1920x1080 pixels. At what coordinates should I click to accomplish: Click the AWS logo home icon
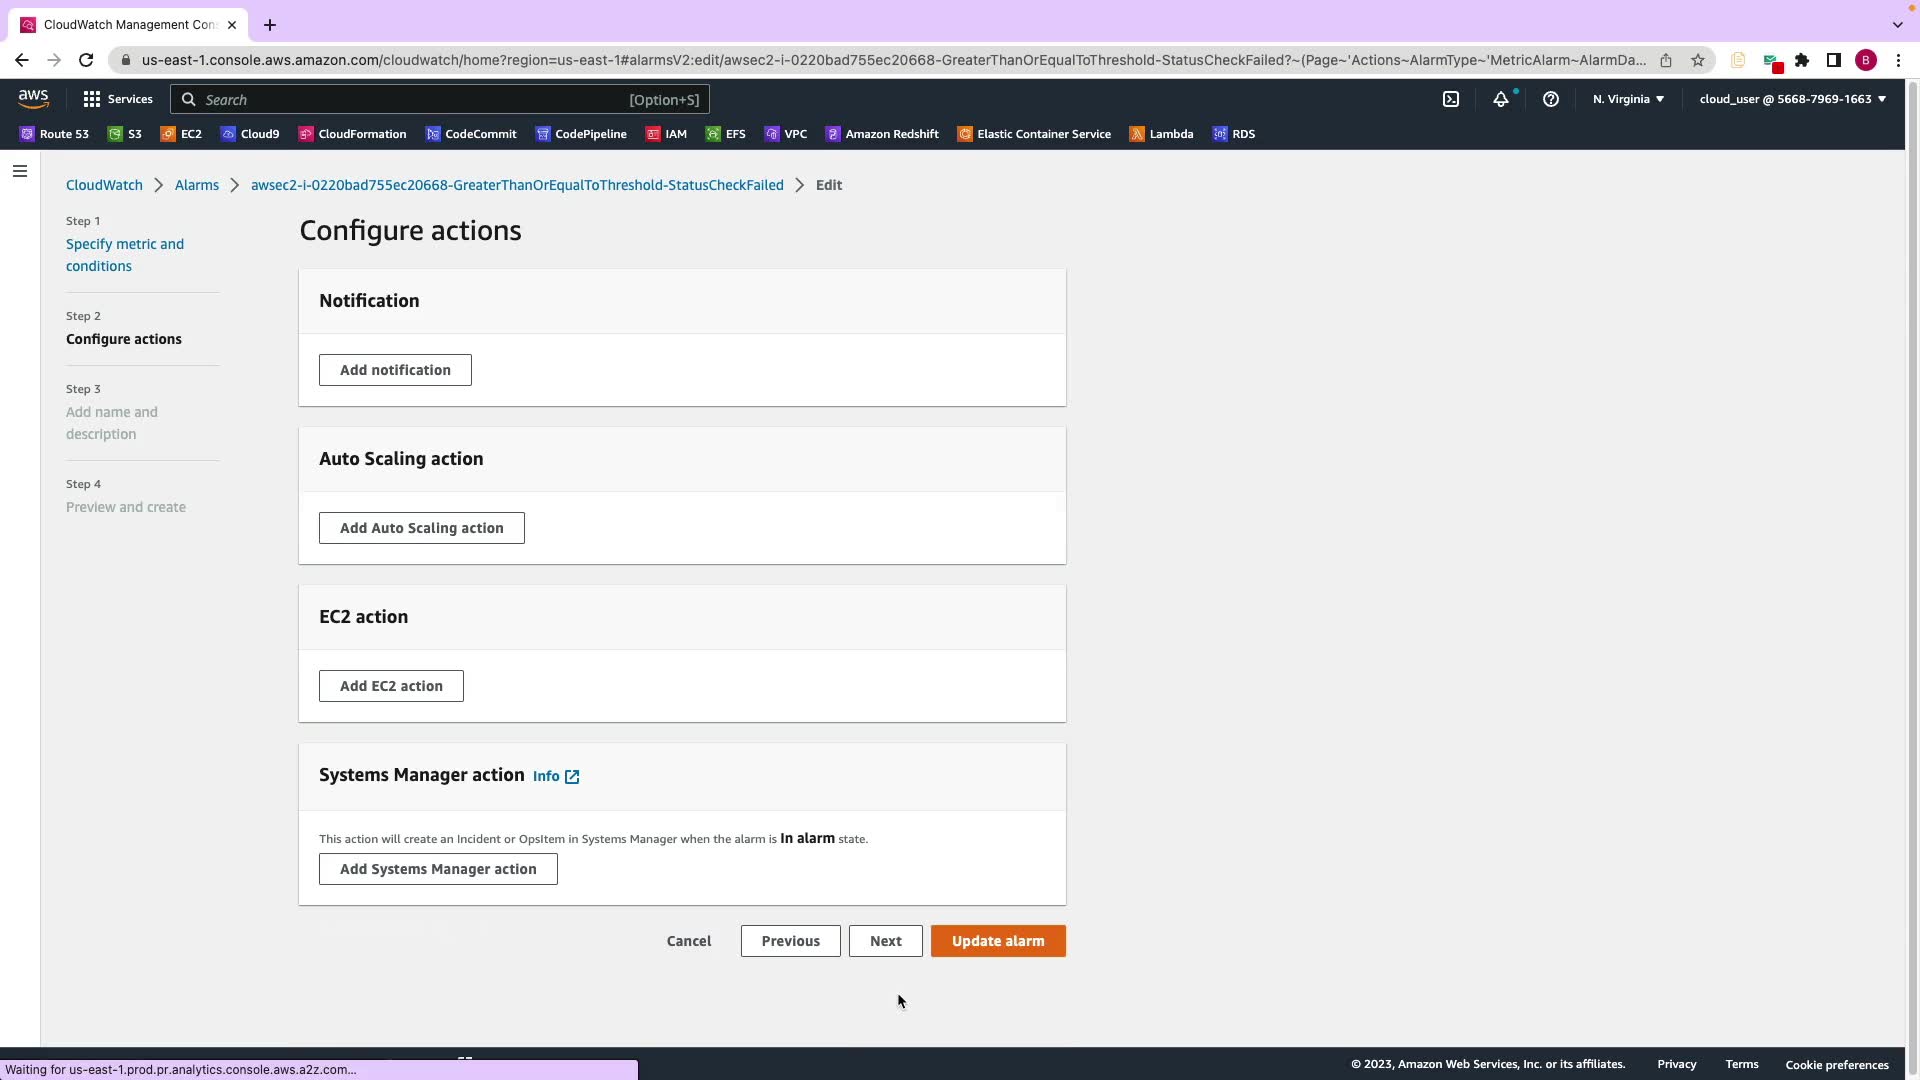(x=33, y=98)
